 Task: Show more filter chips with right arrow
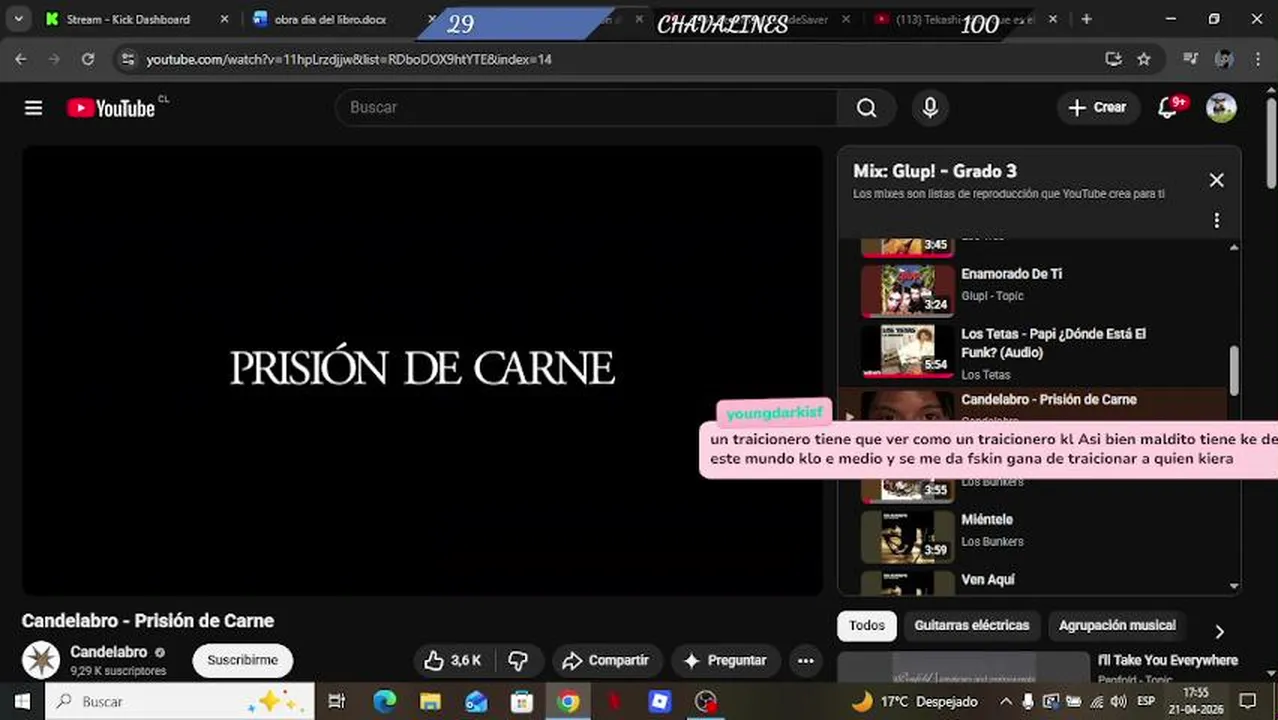(1219, 631)
